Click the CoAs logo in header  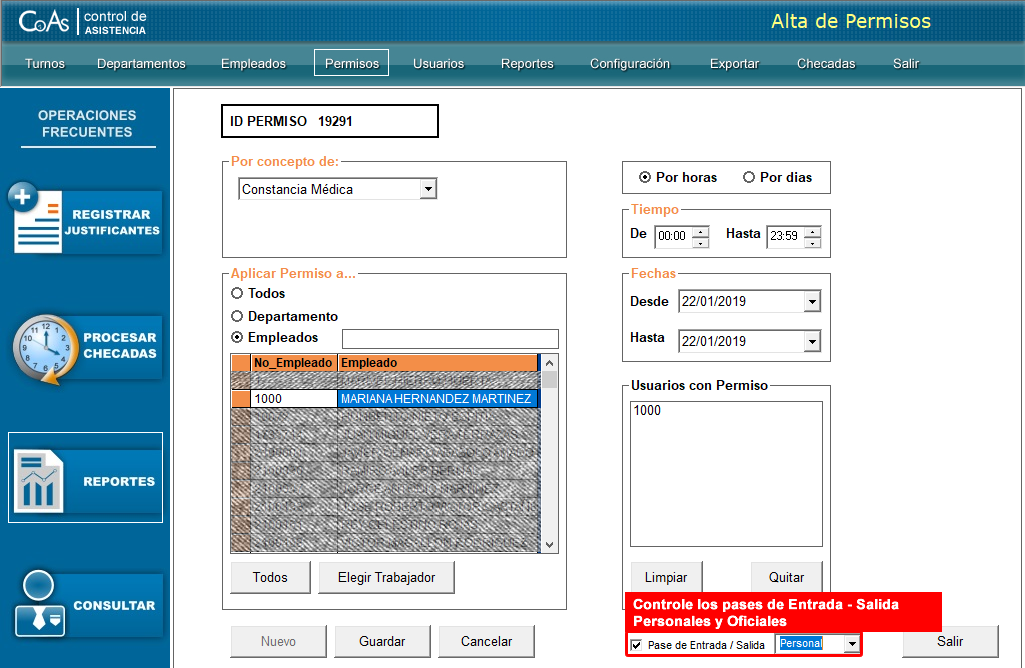44,21
